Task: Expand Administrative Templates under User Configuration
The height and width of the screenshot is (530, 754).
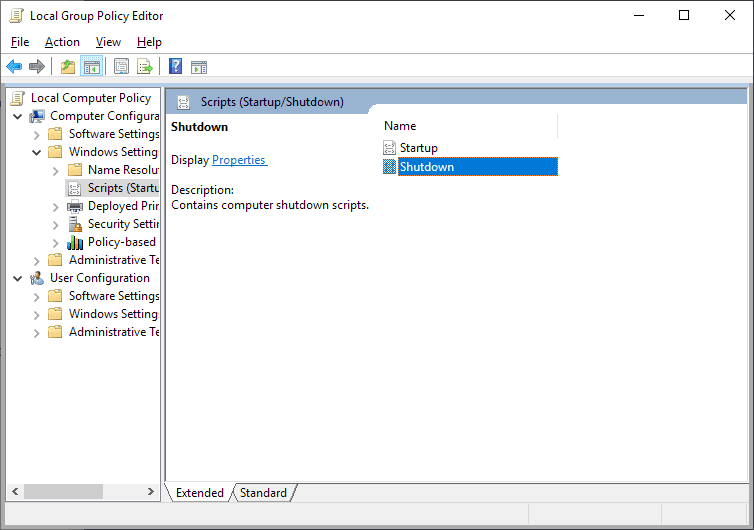Action: tap(37, 333)
